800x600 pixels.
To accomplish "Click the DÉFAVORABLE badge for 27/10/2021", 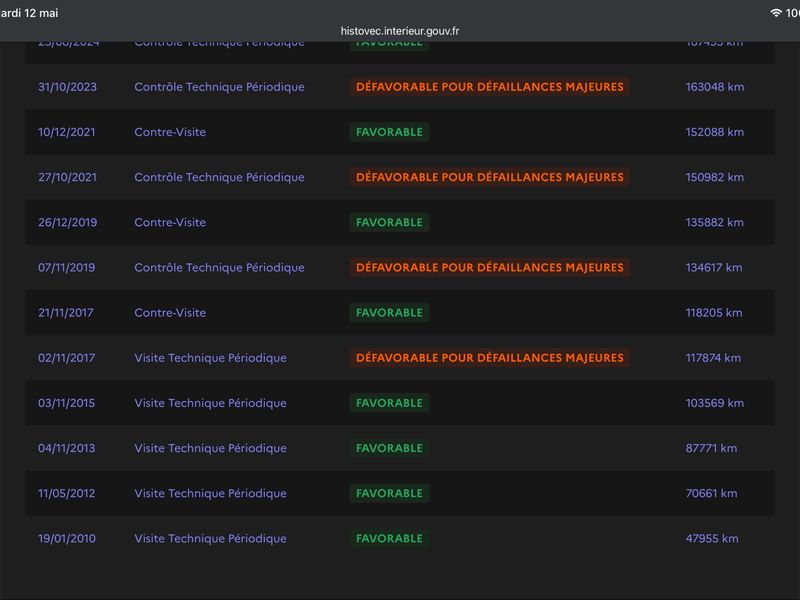I will pyautogui.click(x=489, y=177).
